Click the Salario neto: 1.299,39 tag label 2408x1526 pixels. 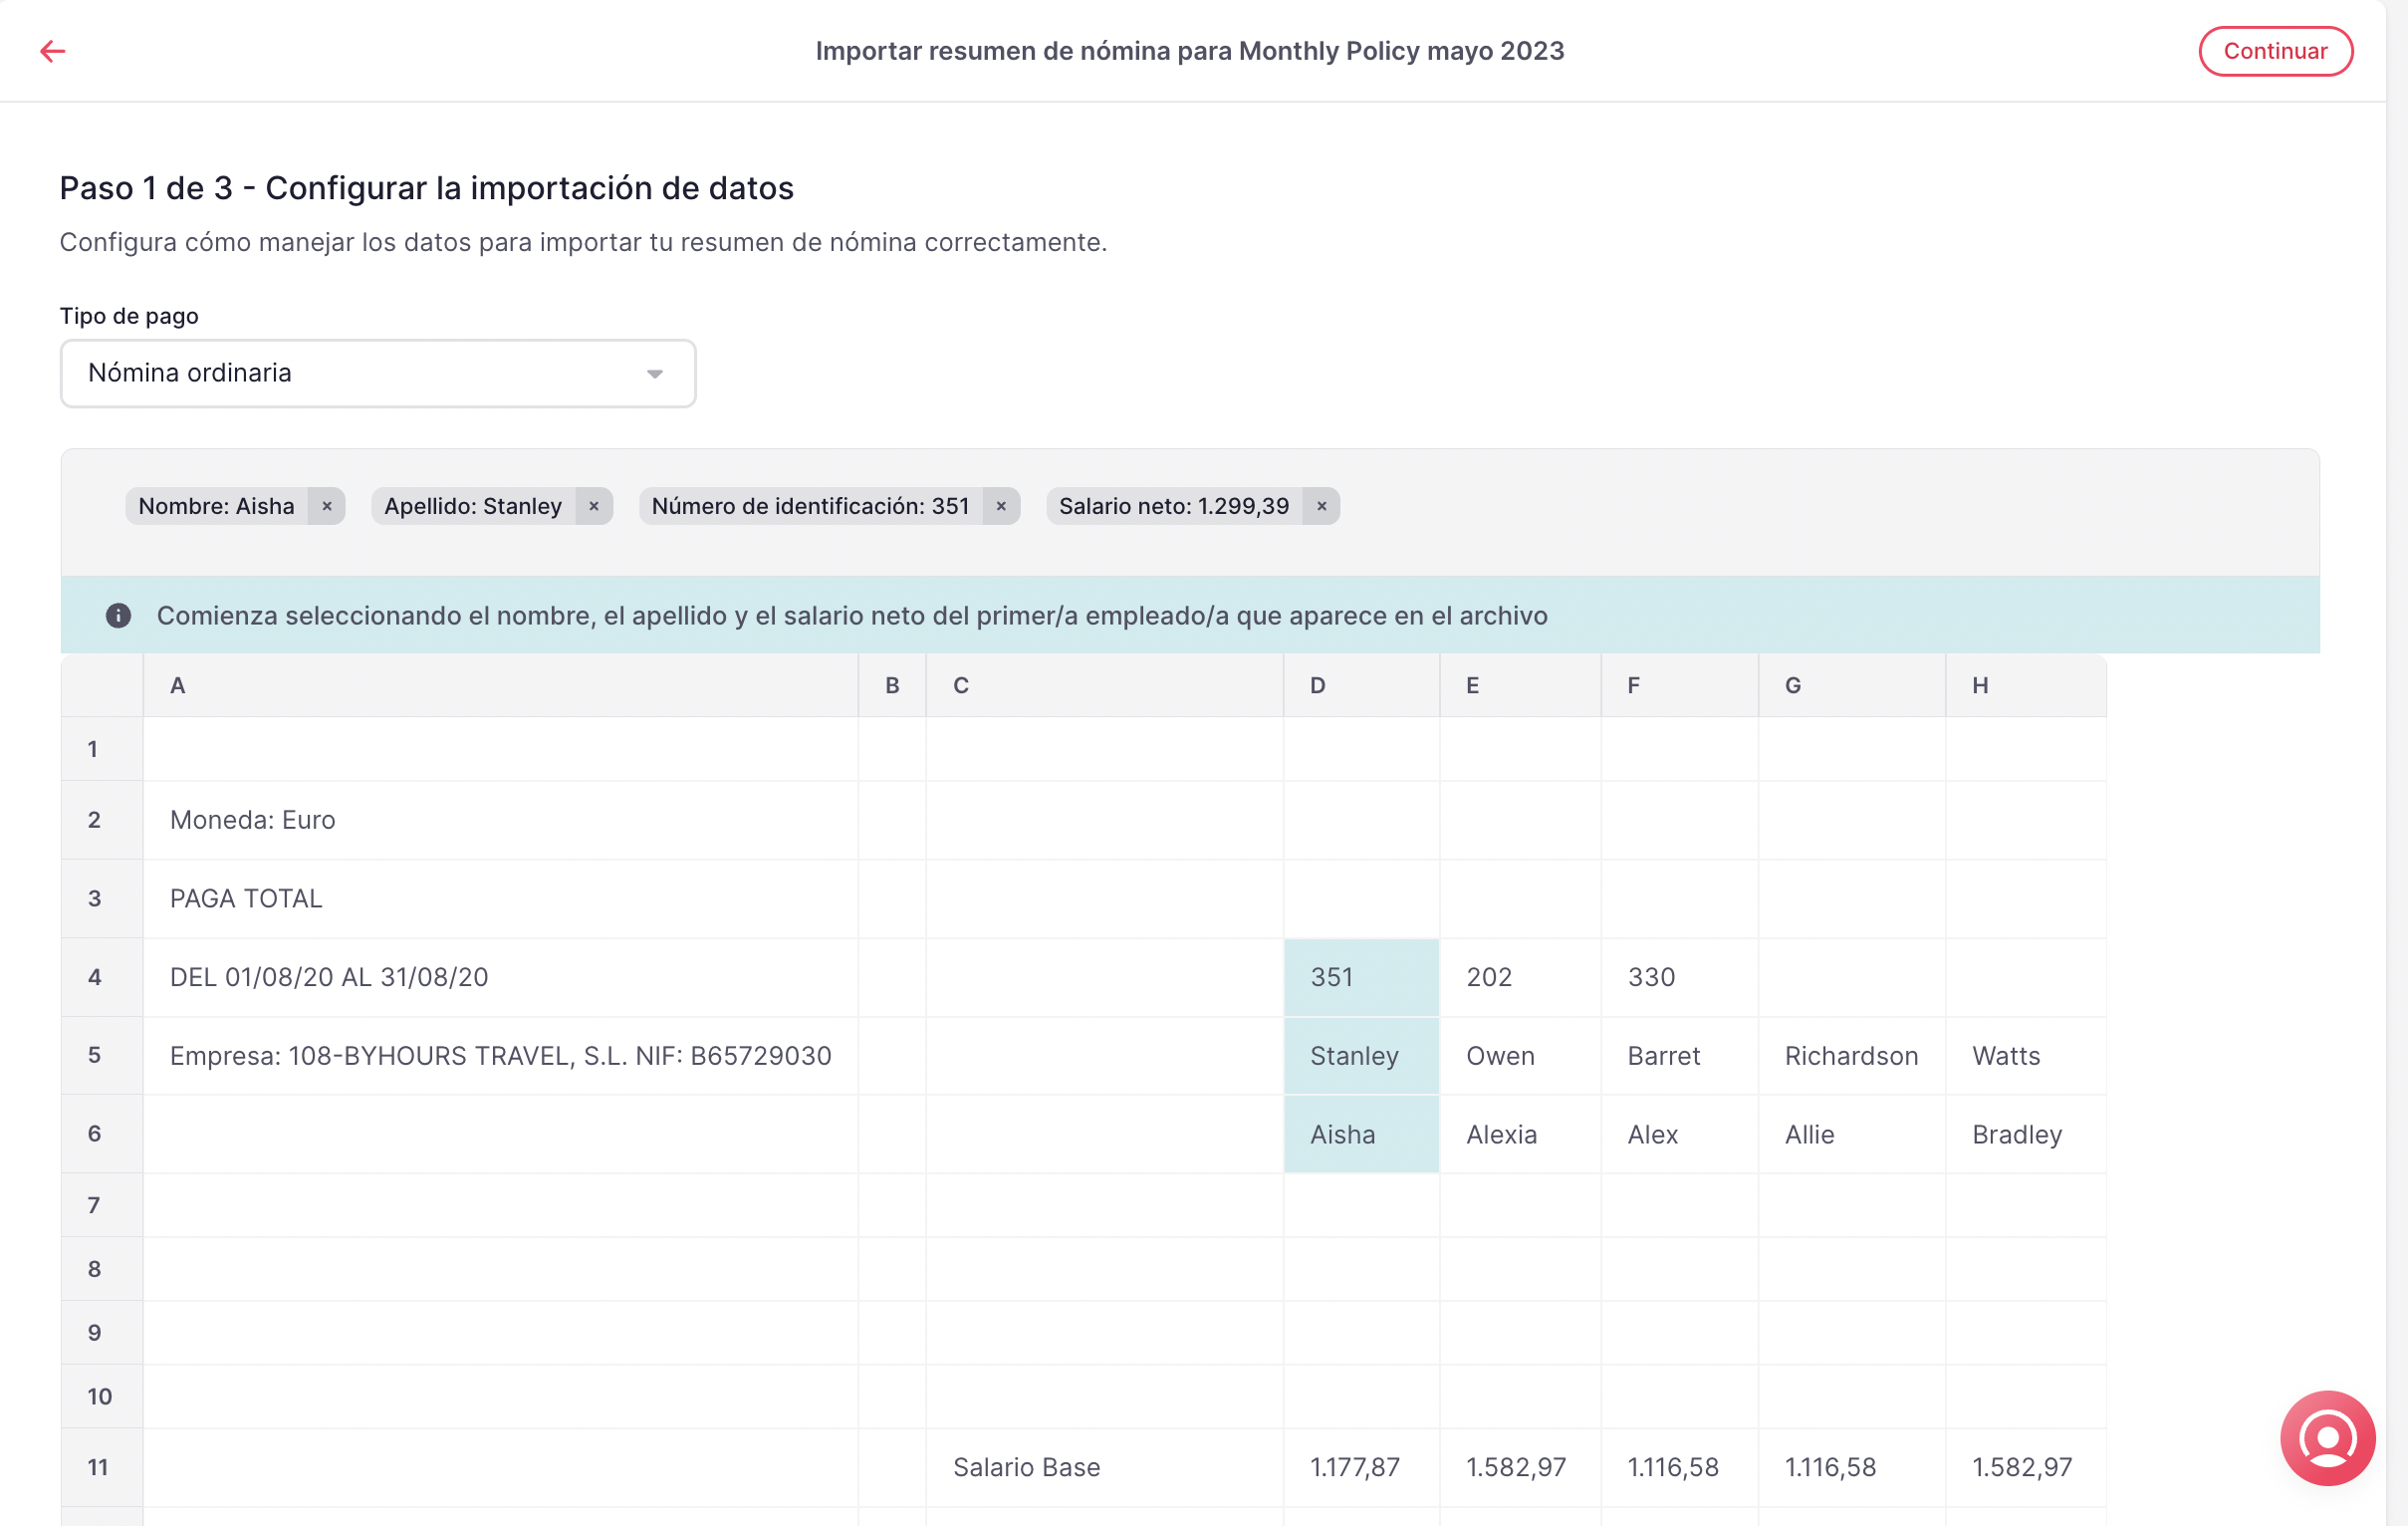1174,506
